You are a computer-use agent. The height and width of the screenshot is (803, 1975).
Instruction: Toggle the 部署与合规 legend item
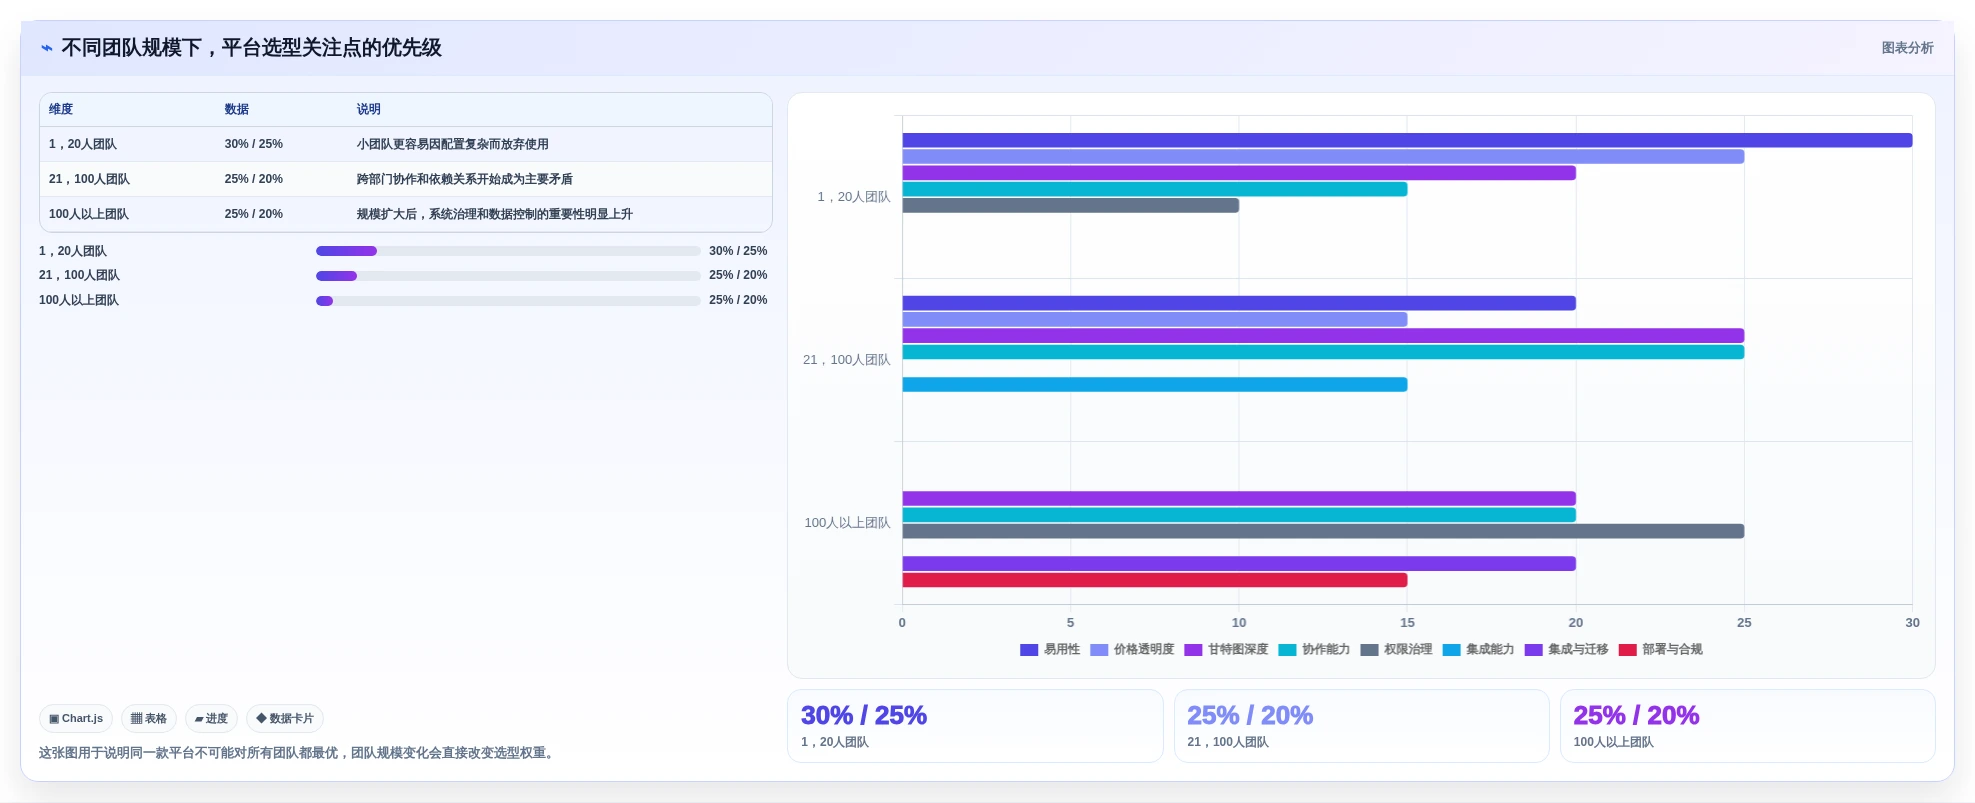(1660, 650)
